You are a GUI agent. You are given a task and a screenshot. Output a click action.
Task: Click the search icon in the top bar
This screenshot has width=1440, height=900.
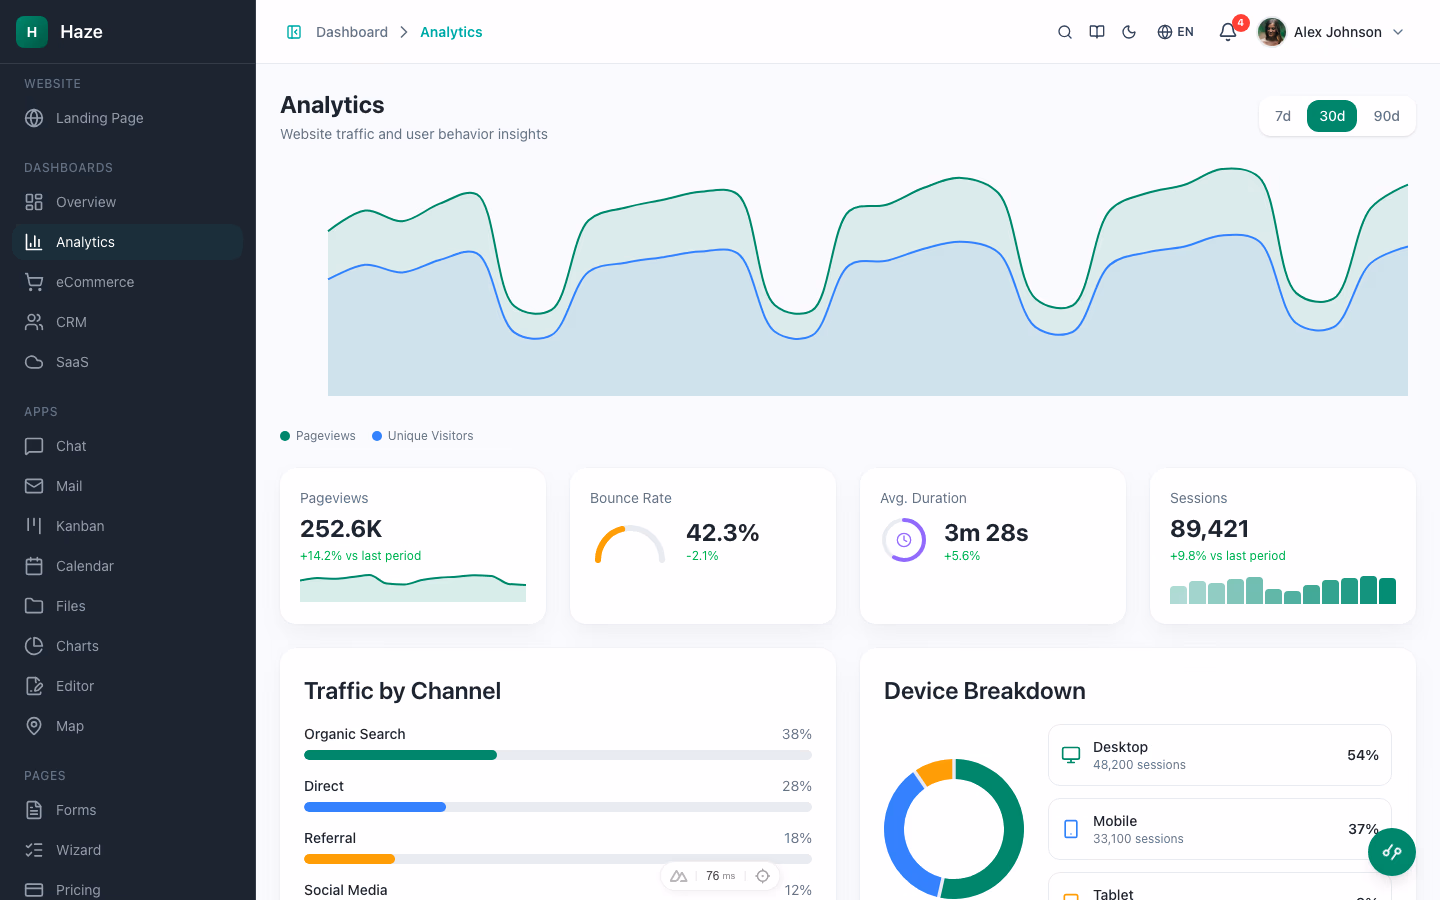(x=1065, y=31)
